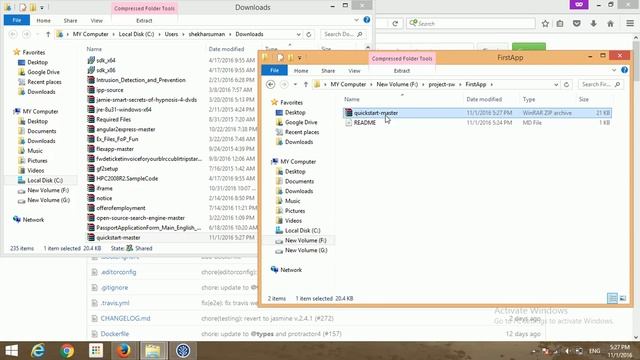
Task: Sort by Size column in FirstApp window
Action: point(584,99)
